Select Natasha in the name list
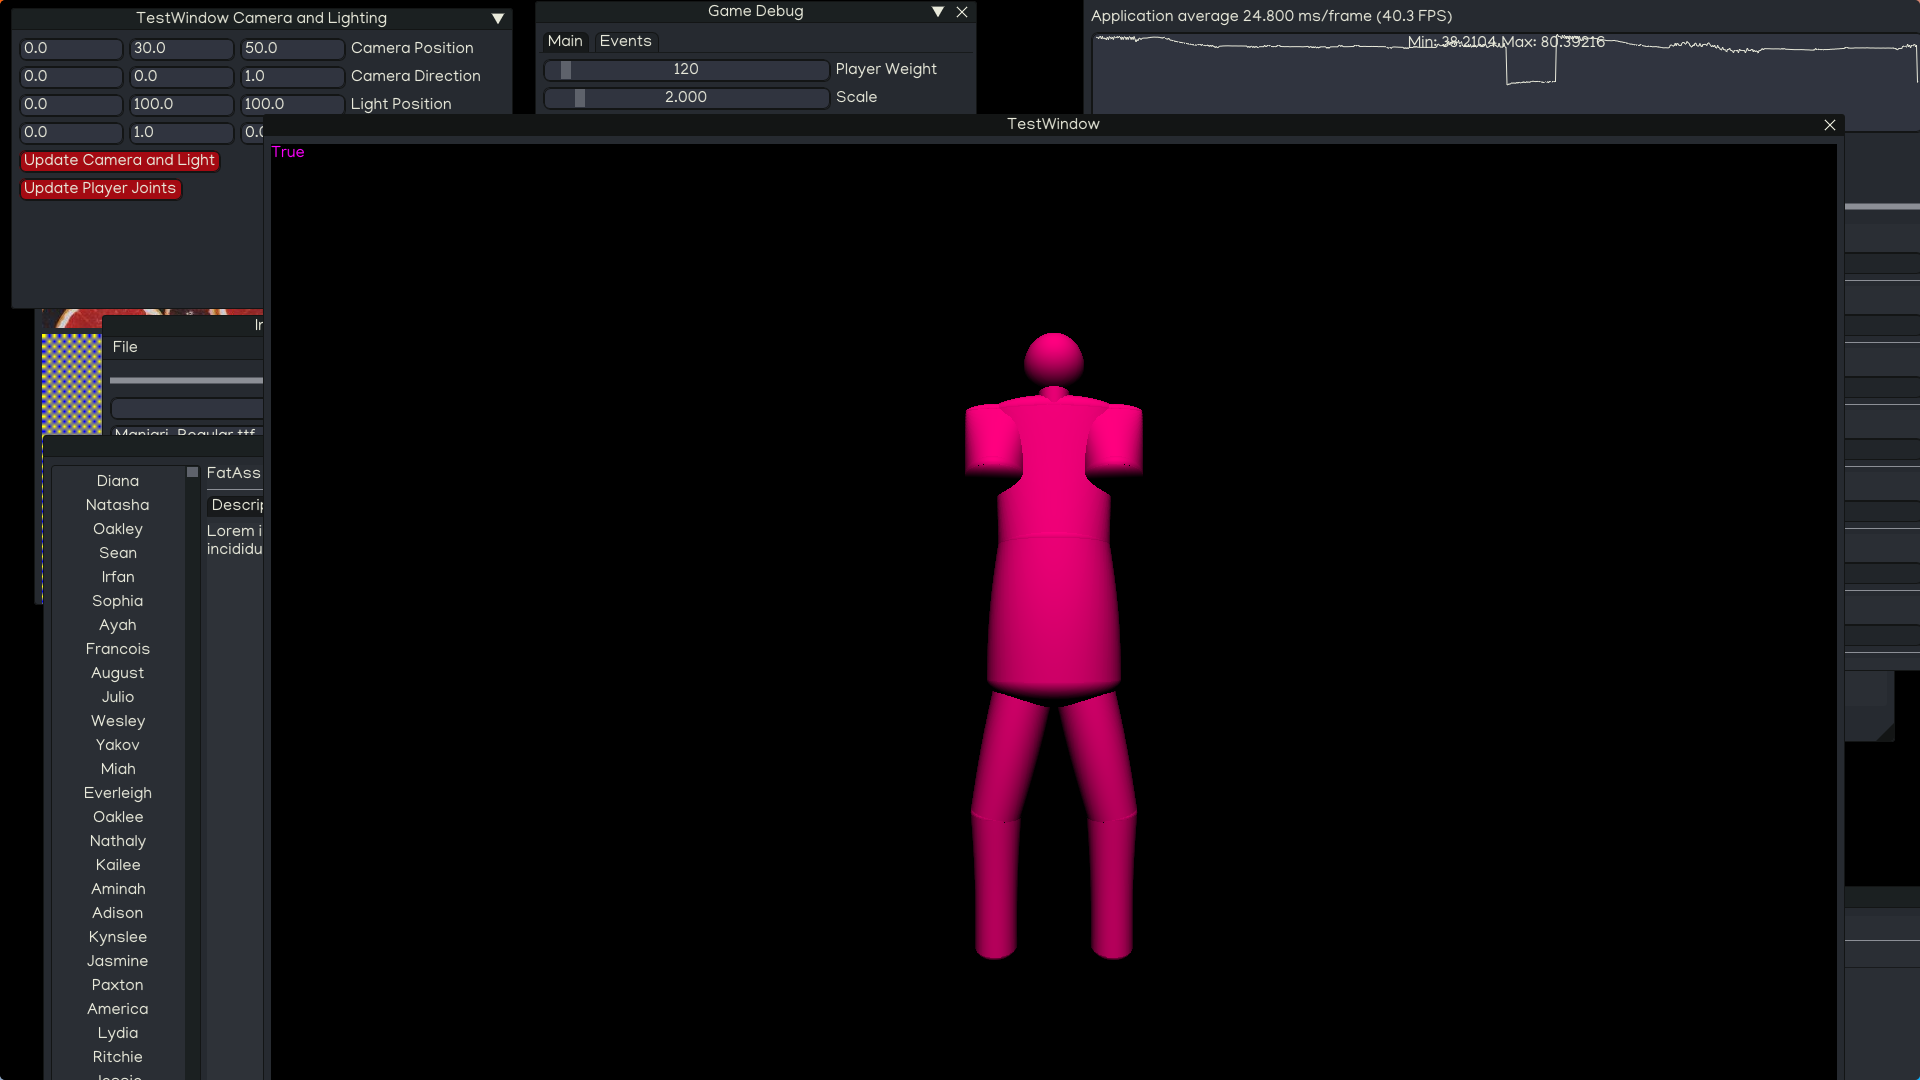Screen dimensions: 1920x1080 (x=117, y=505)
